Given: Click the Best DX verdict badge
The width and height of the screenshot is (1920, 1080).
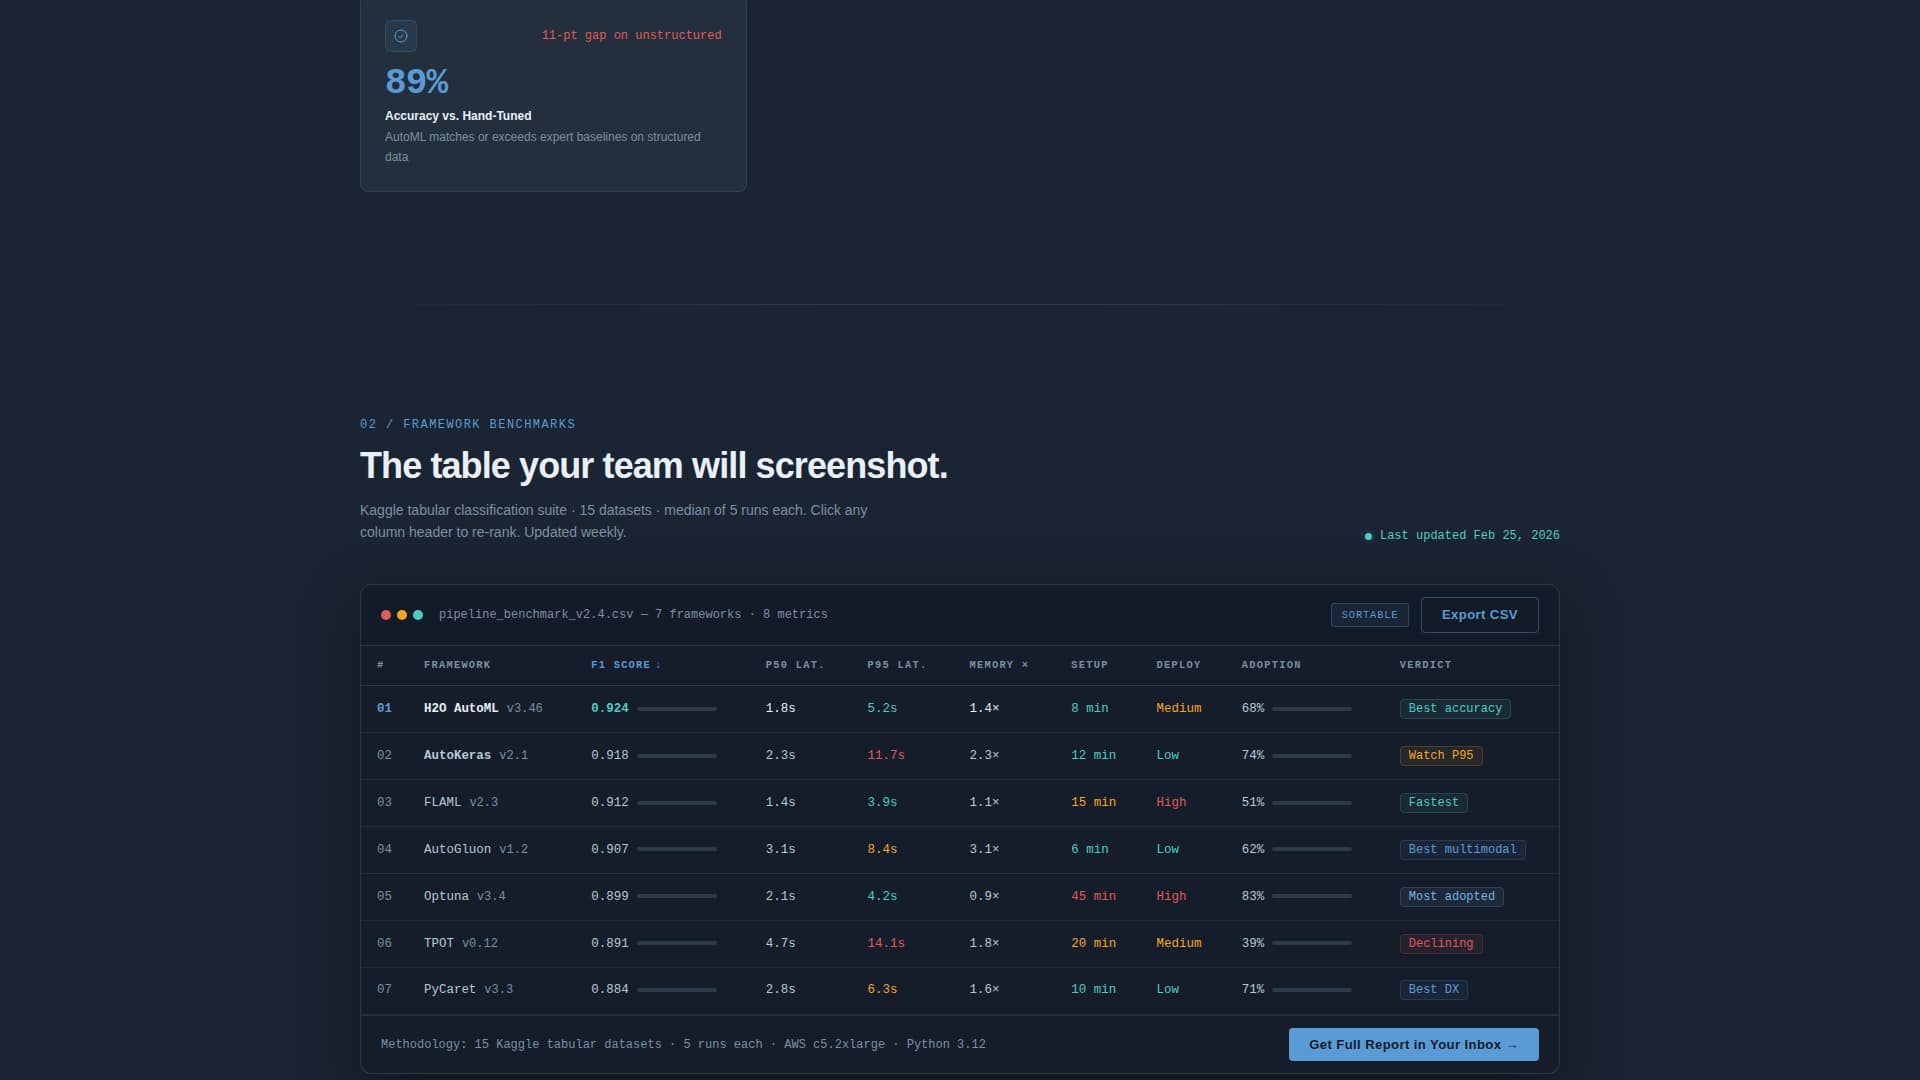Looking at the screenshot, I should coord(1433,990).
